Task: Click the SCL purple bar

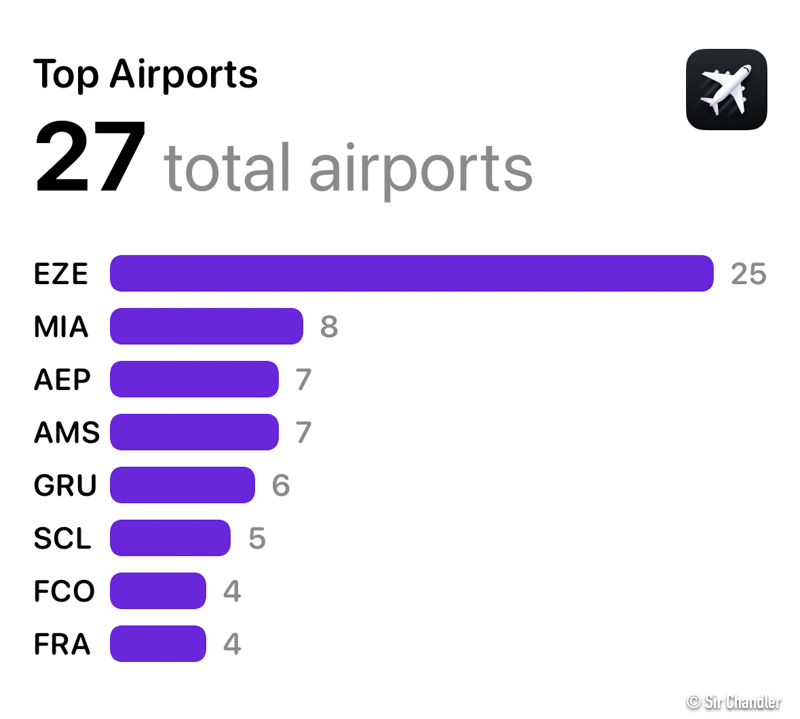Action: pos(170,538)
